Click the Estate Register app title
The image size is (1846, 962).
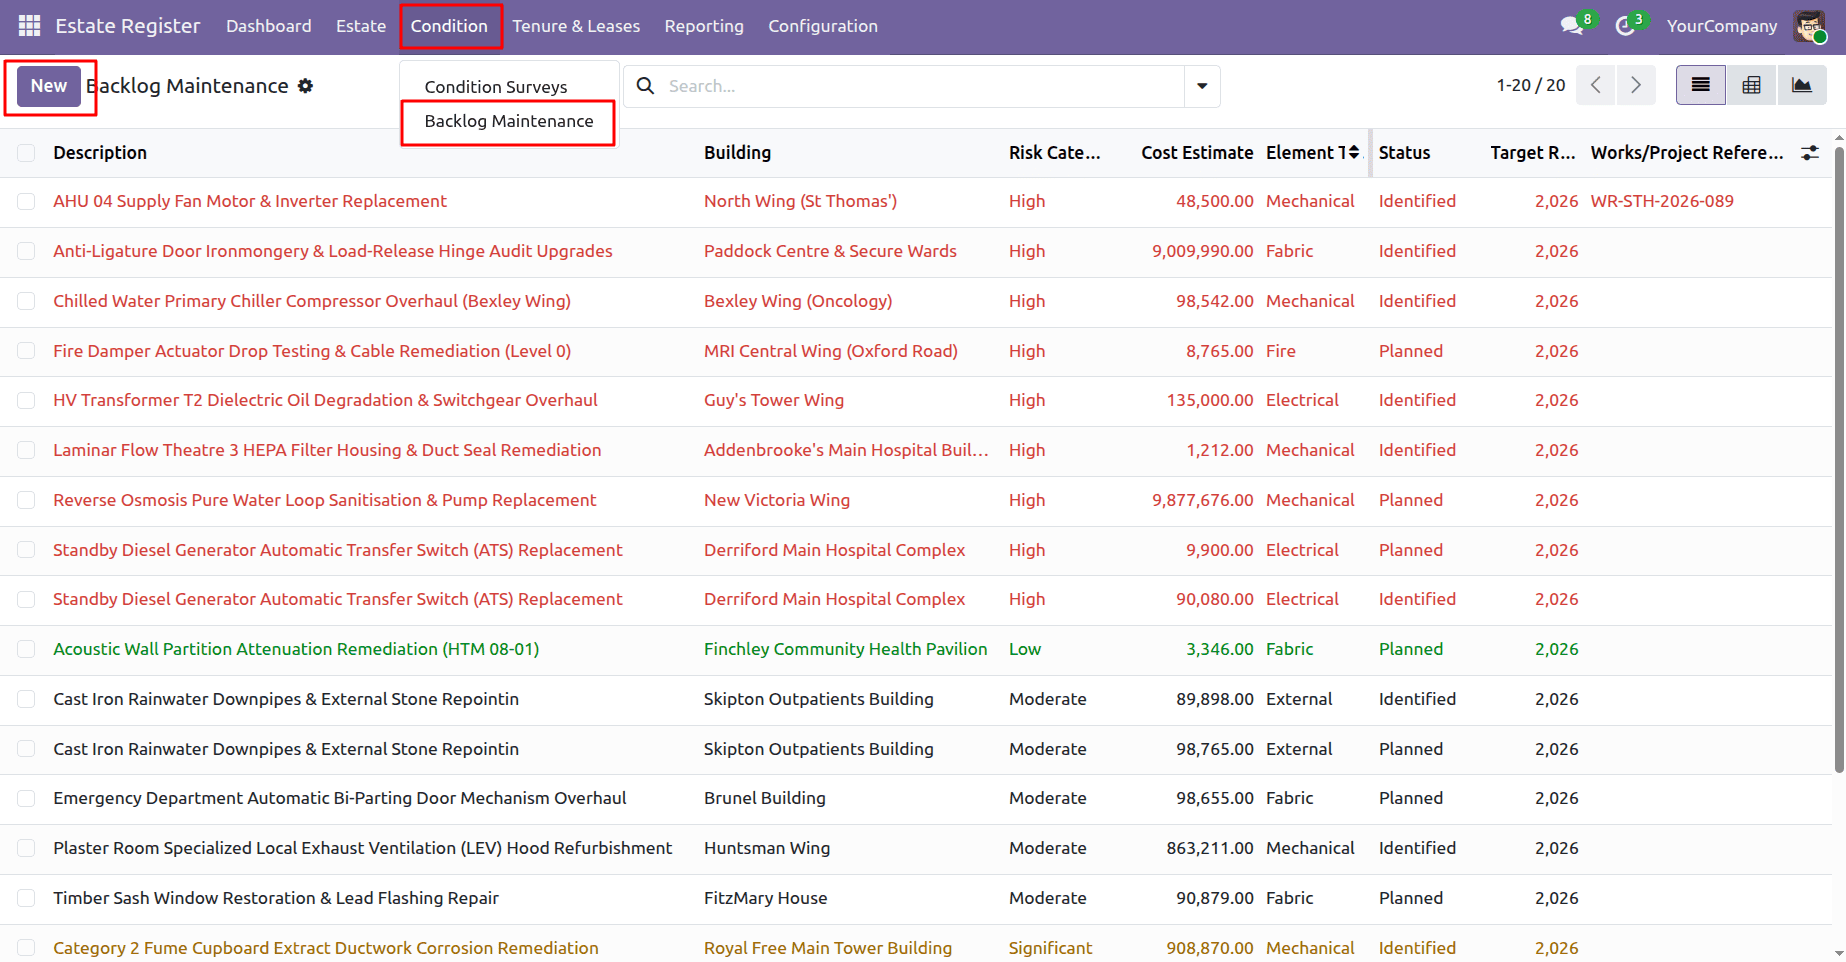click(128, 26)
